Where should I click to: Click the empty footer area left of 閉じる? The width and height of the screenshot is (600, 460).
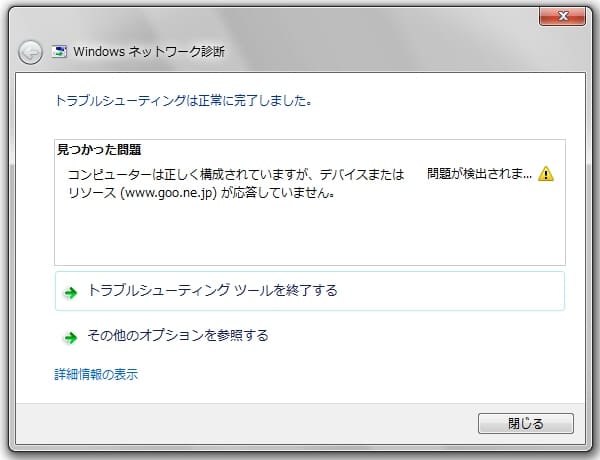click(x=250, y=423)
